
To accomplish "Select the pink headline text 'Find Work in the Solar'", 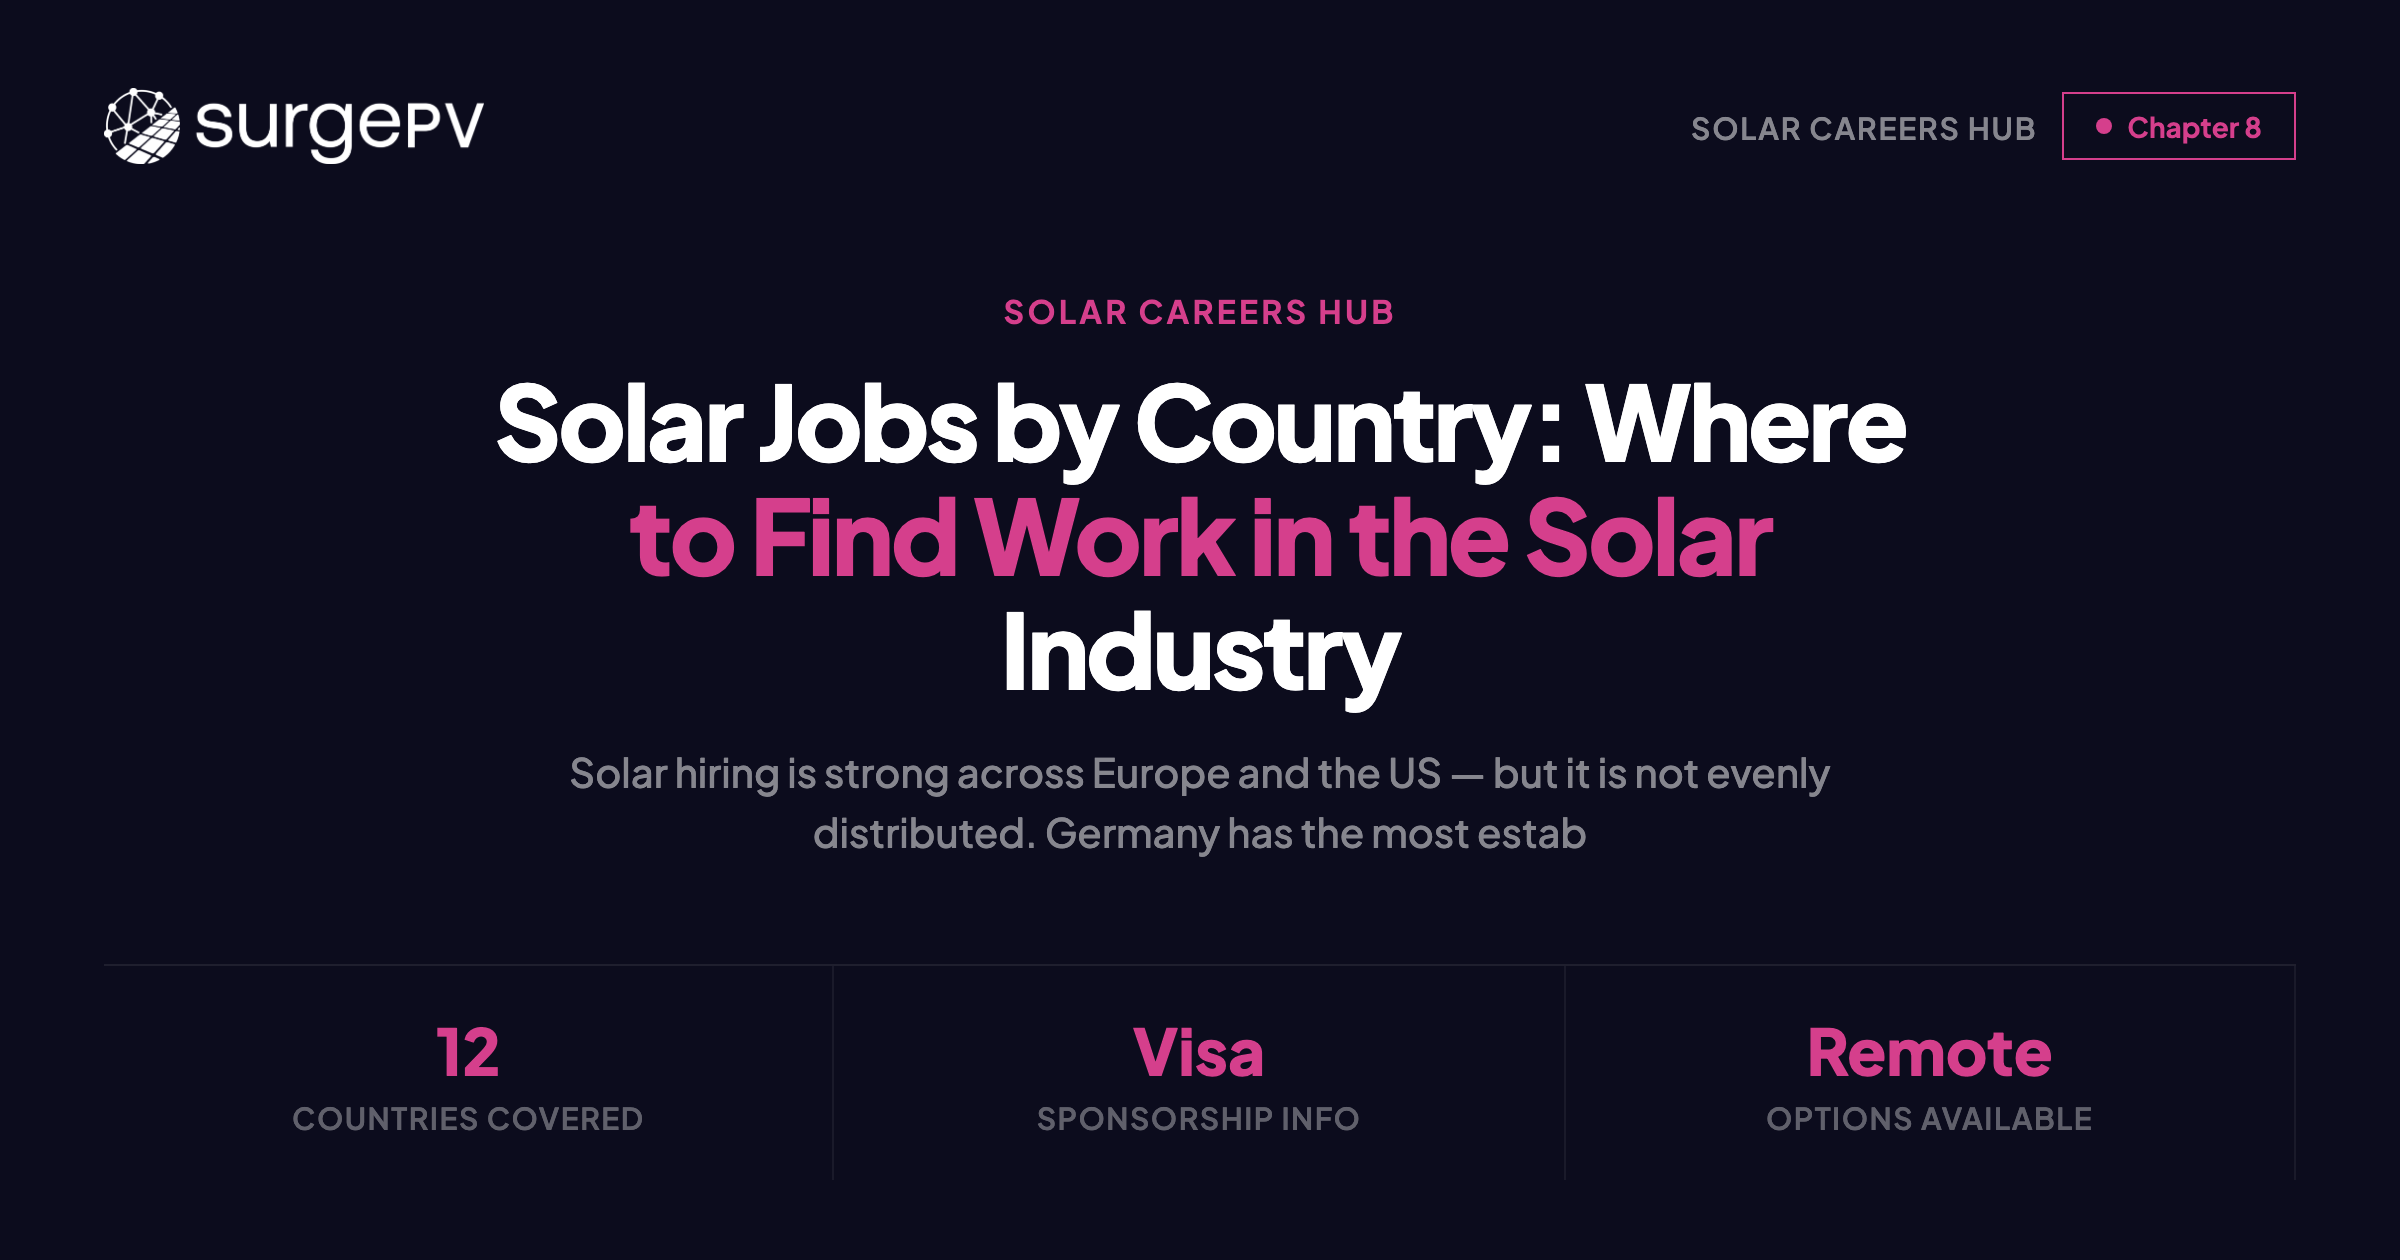I will click(x=1200, y=540).
